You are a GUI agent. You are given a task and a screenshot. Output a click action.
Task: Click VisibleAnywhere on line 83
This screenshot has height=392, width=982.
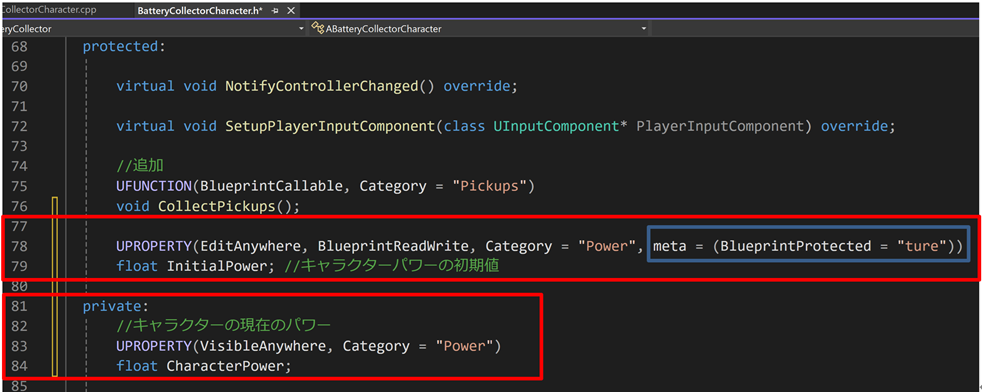pyautogui.click(x=263, y=346)
